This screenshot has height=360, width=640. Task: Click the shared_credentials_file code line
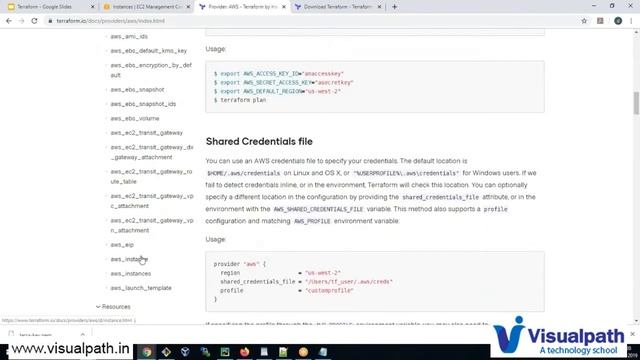pyautogui.click(x=306, y=282)
